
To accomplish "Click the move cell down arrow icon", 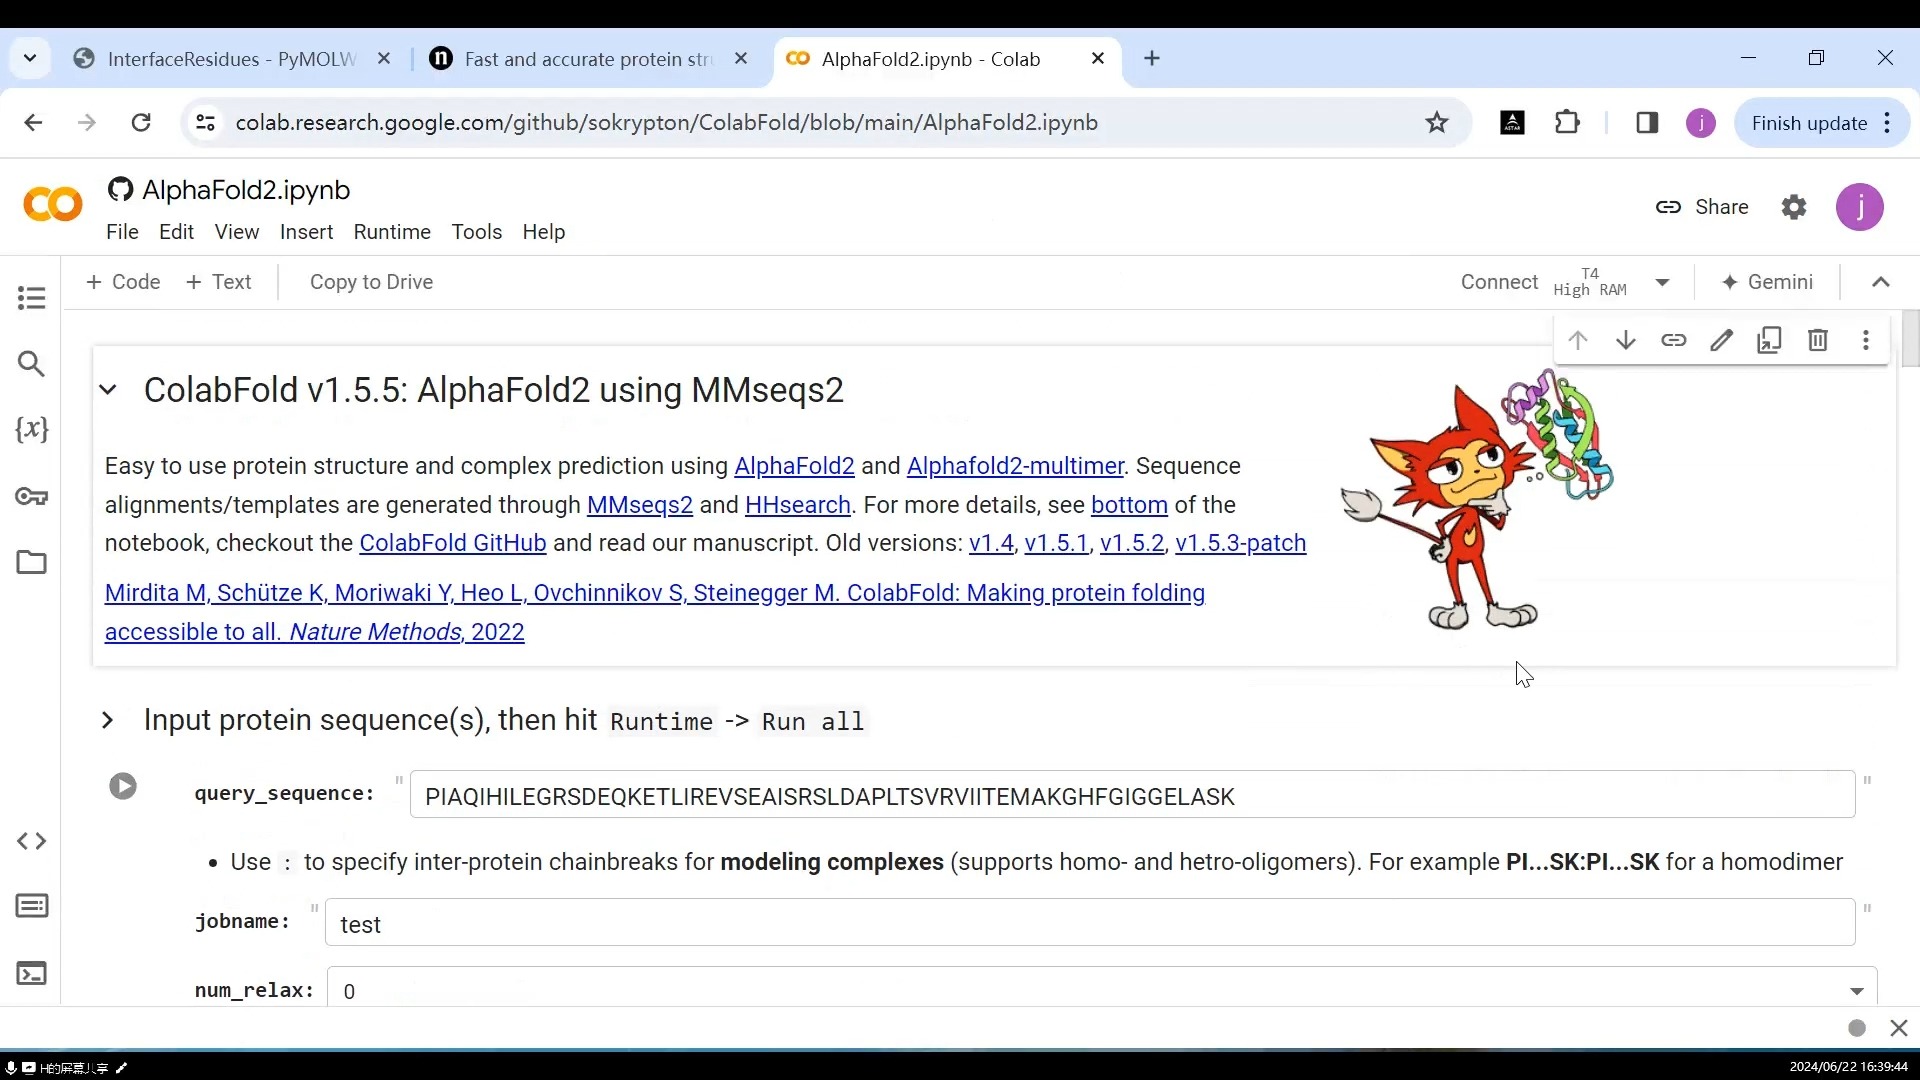I will click(1625, 340).
